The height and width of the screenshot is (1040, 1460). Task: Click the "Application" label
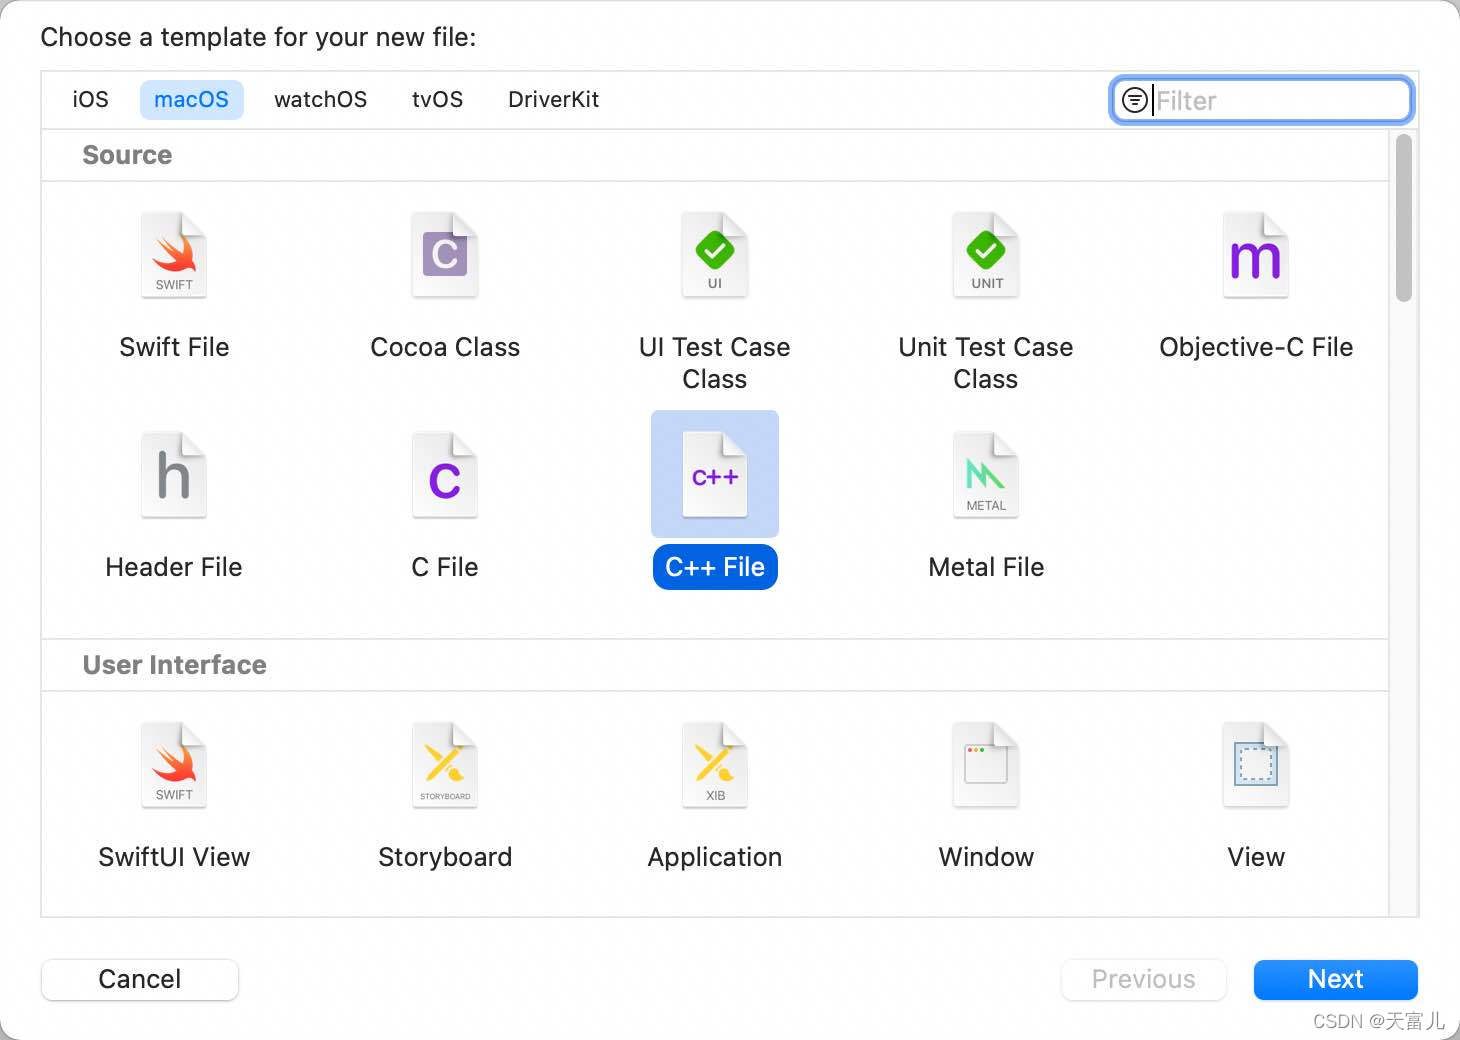click(x=715, y=857)
